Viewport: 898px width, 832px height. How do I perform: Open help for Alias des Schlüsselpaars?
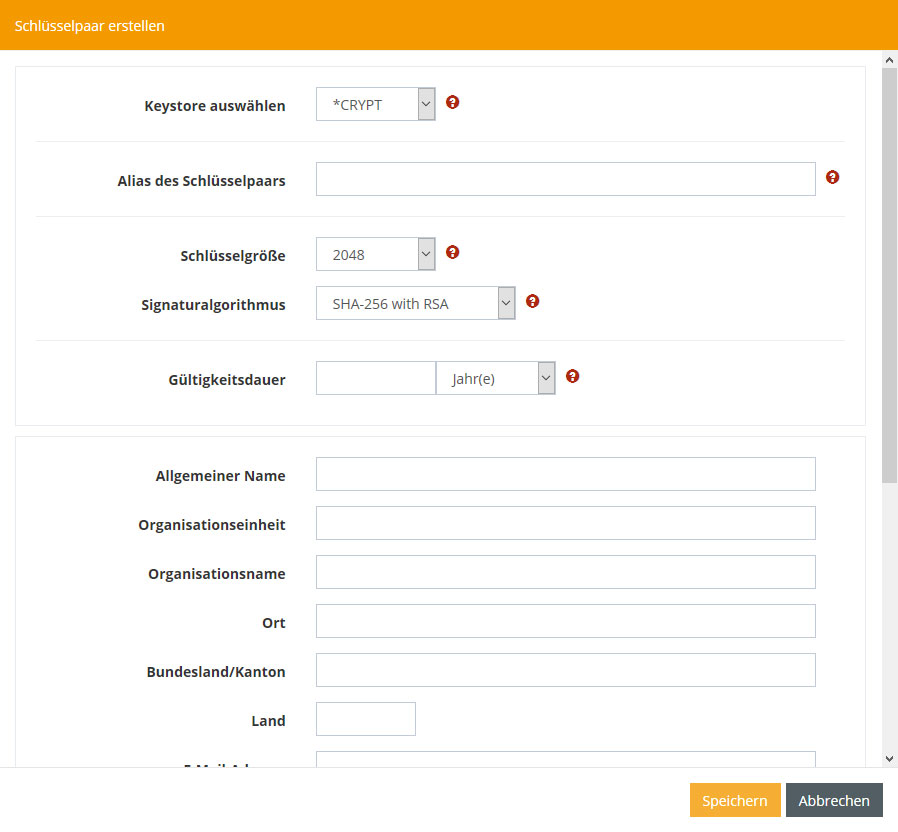point(832,177)
